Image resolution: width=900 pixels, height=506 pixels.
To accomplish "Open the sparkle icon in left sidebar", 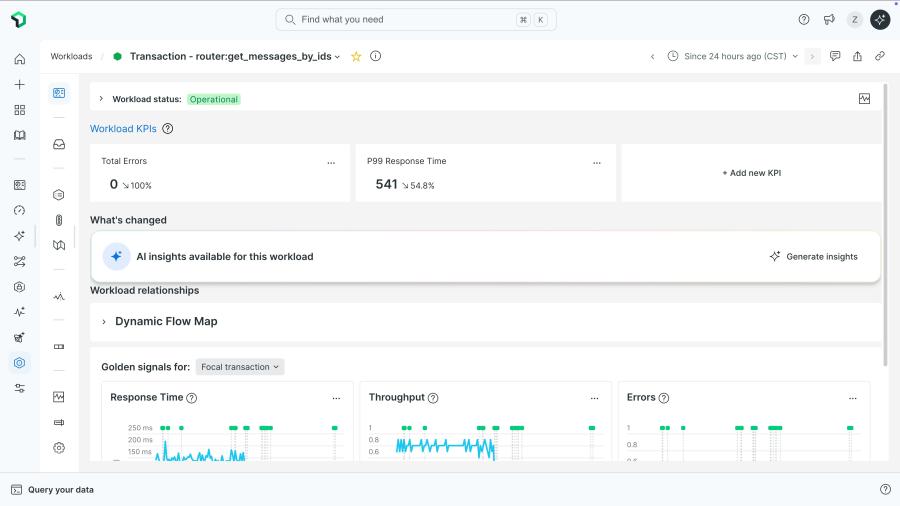I will (20, 236).
